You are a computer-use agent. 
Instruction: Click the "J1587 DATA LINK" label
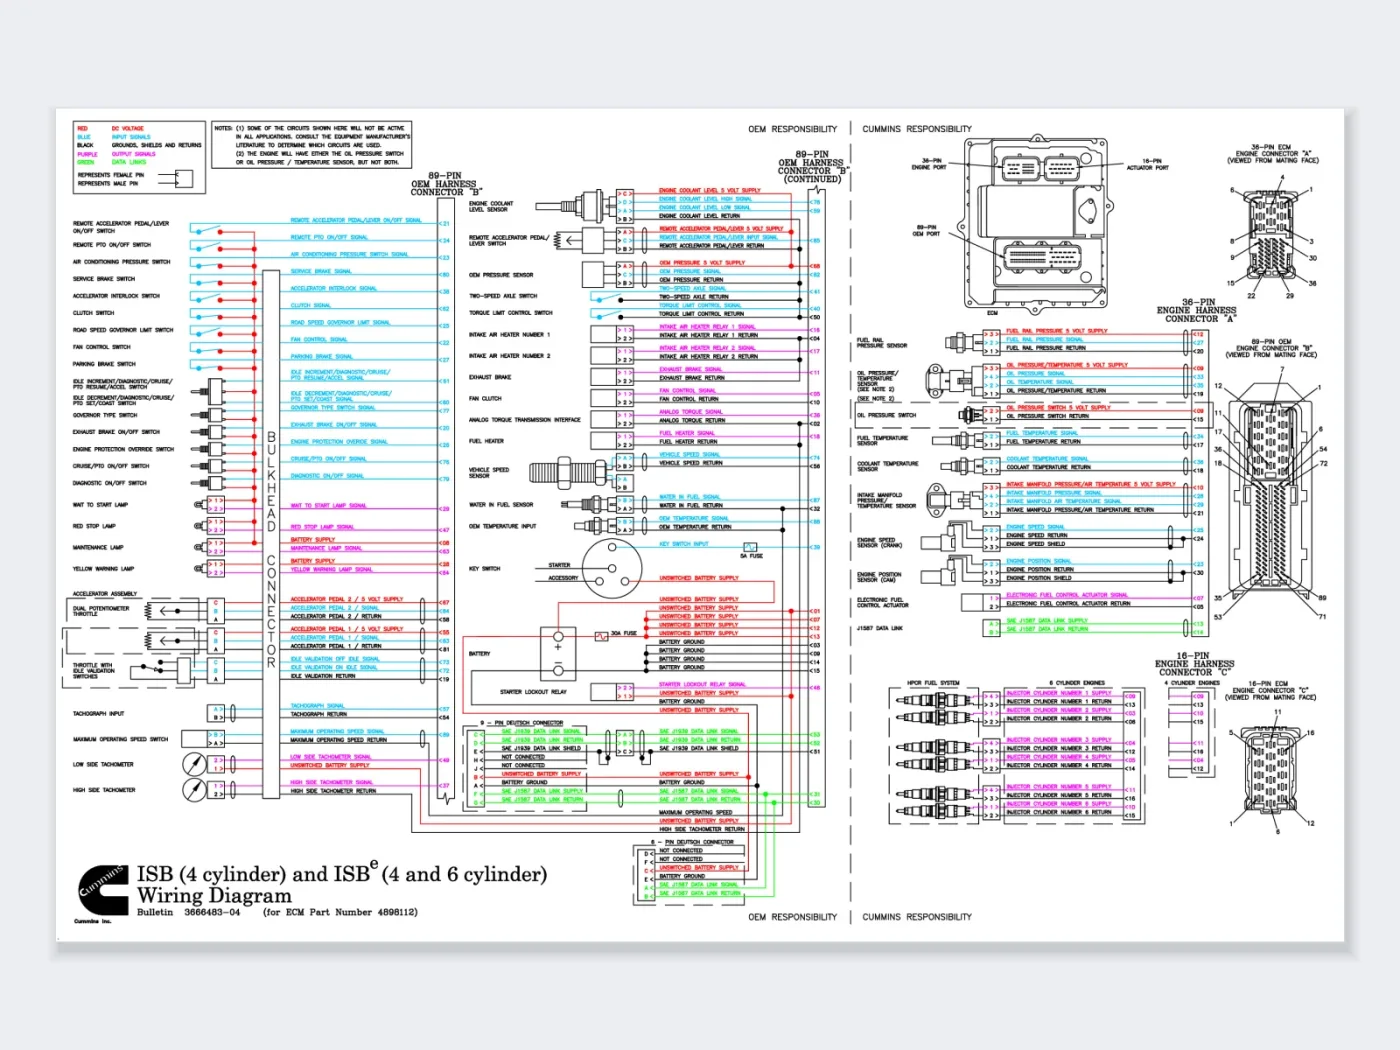[x=880, y=628]
